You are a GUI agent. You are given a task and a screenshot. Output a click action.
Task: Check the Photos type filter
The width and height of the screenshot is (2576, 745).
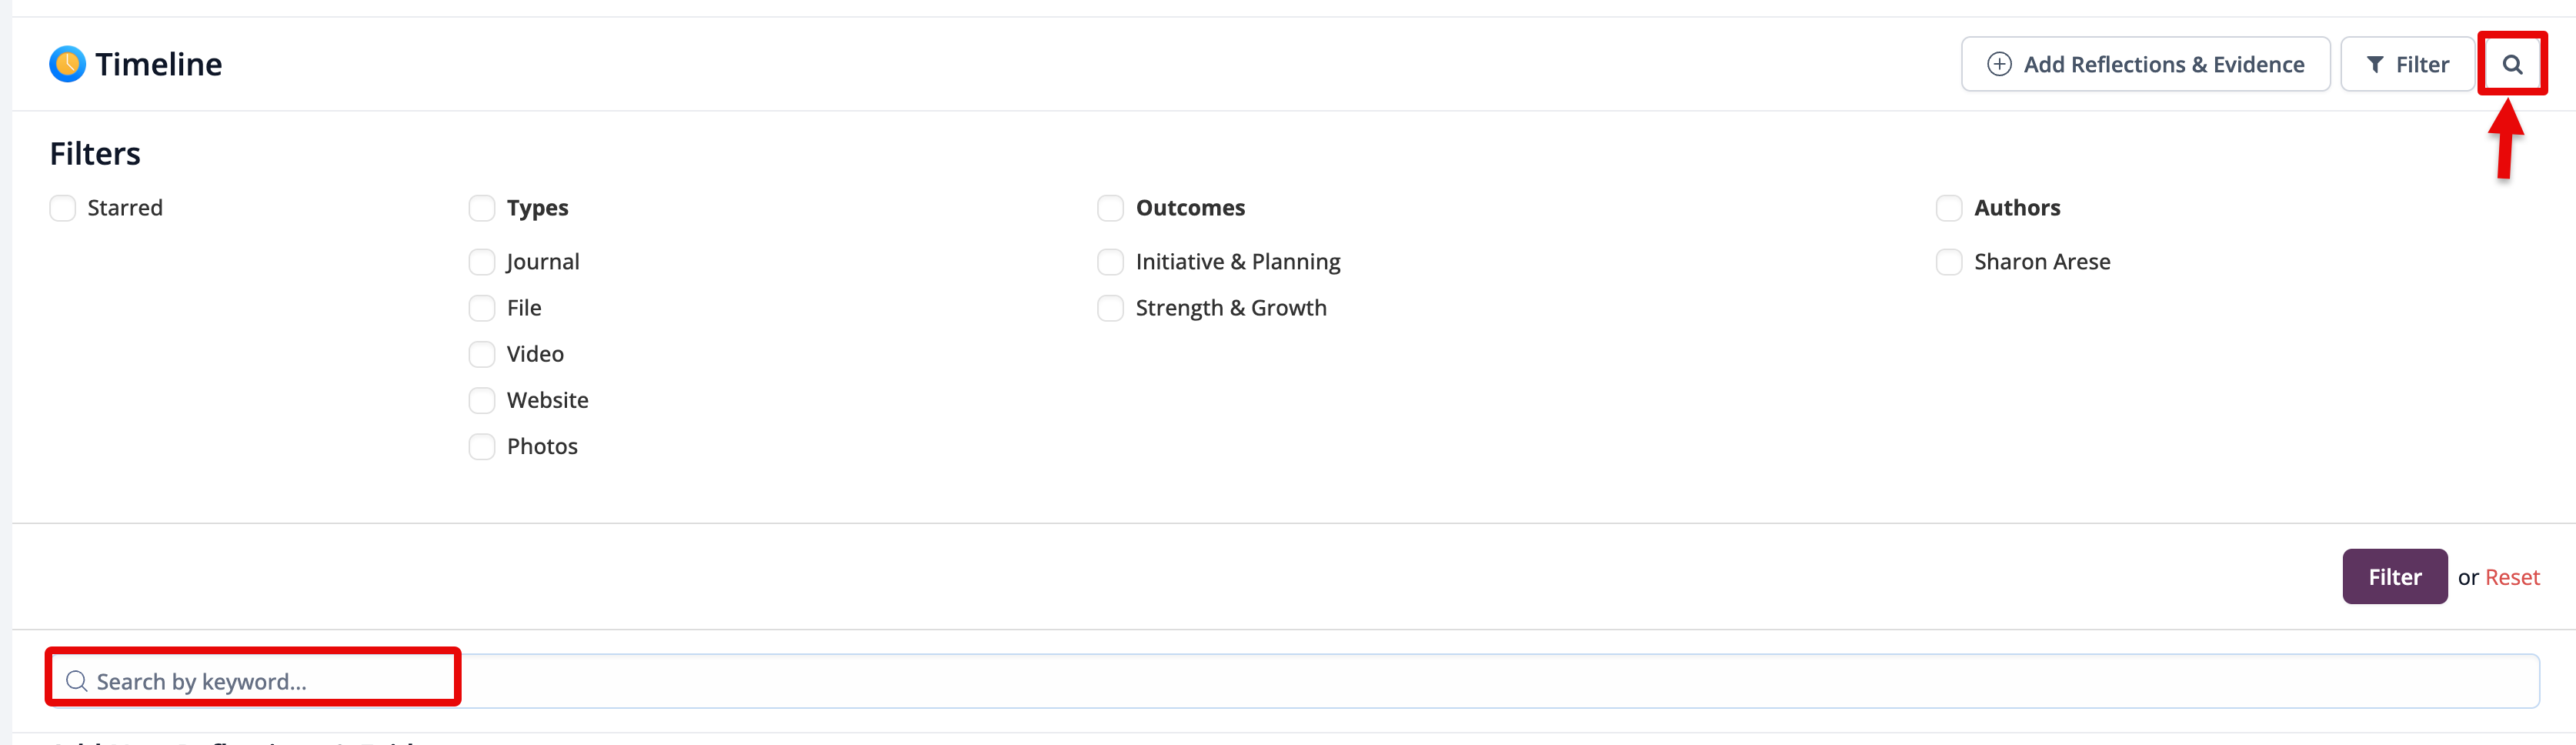tap(482, 446)
